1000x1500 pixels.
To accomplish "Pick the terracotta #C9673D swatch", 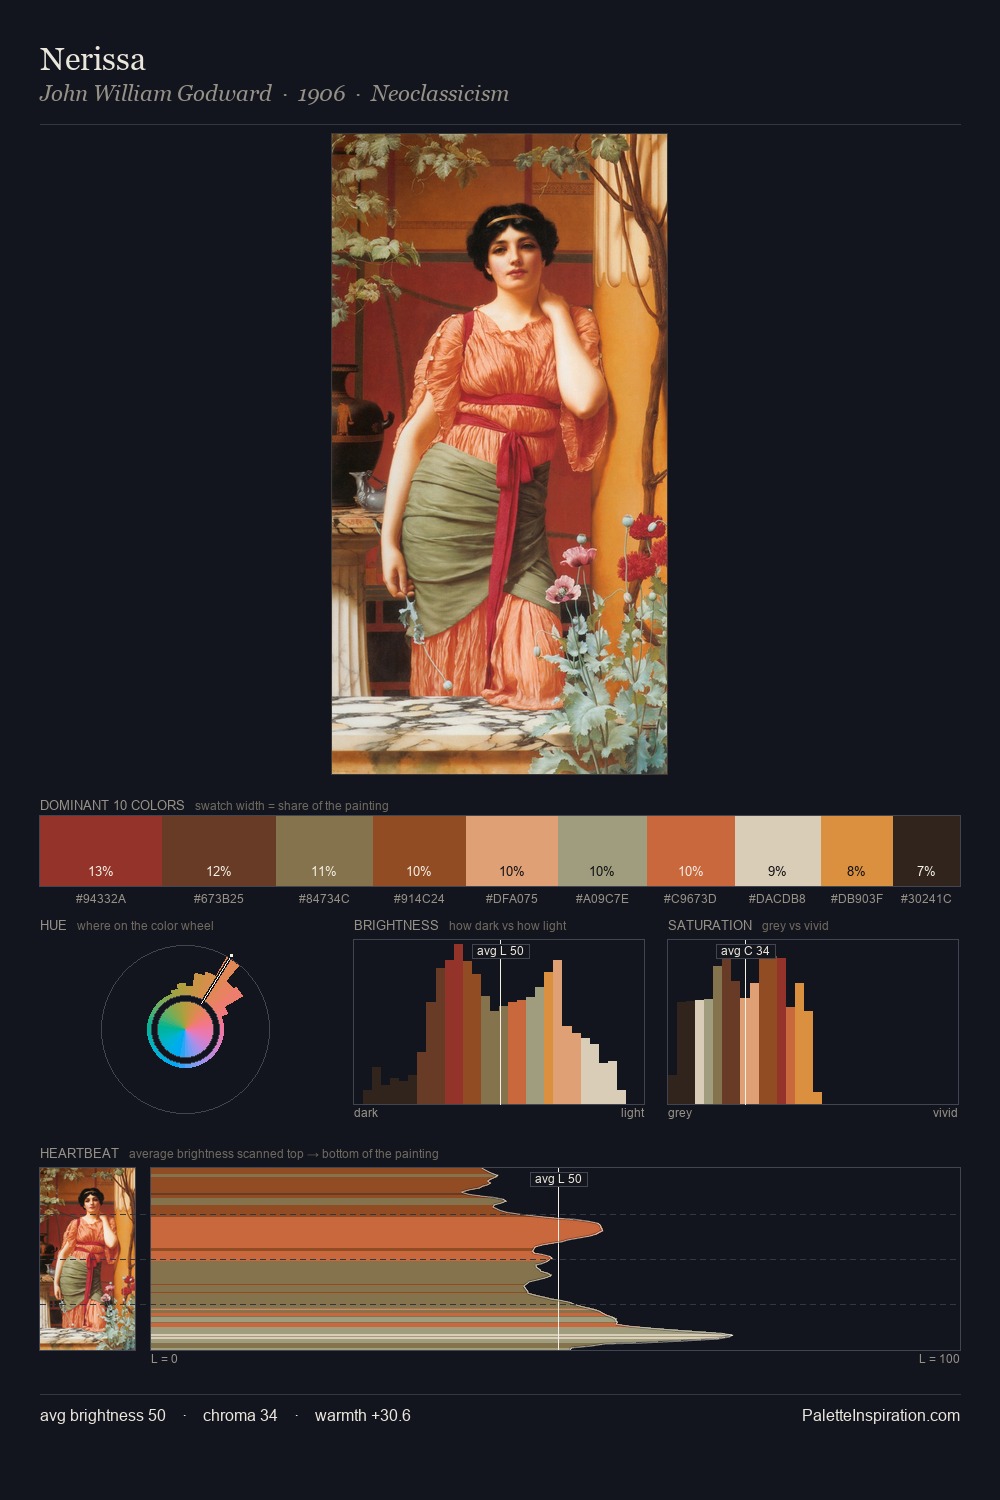I will (691, 851).
